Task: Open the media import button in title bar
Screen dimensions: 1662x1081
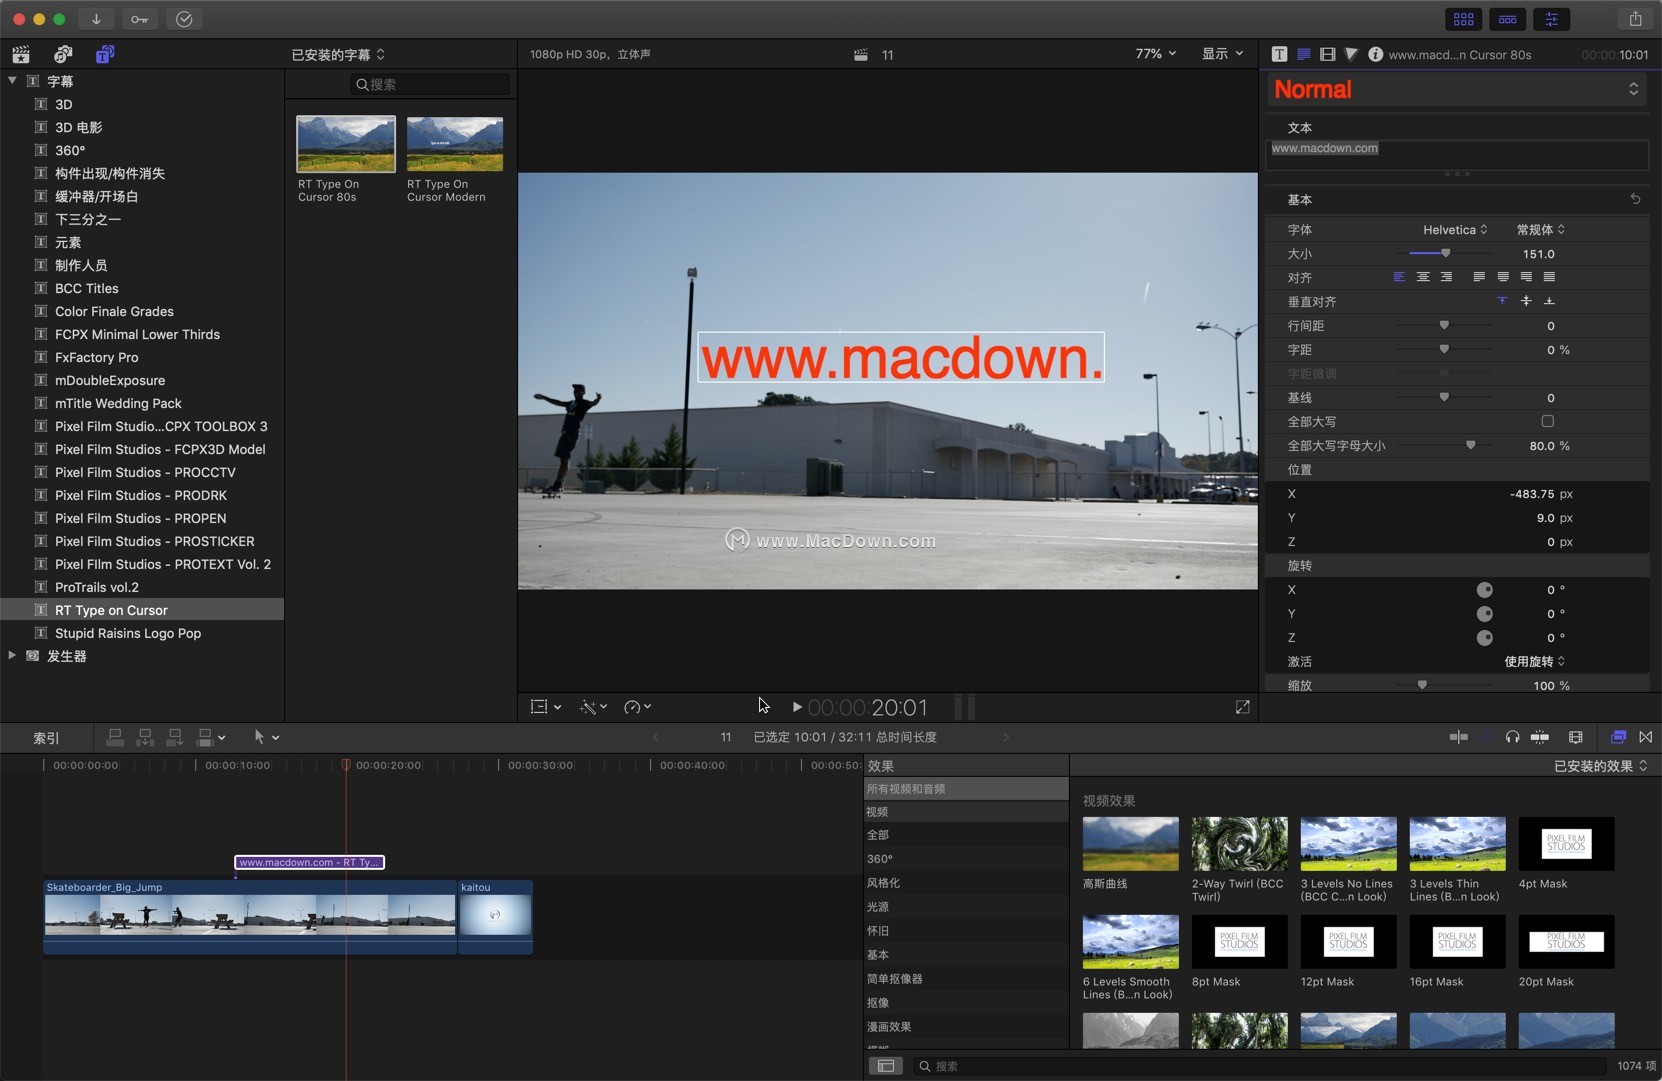Action: click(x=96, y=19)
